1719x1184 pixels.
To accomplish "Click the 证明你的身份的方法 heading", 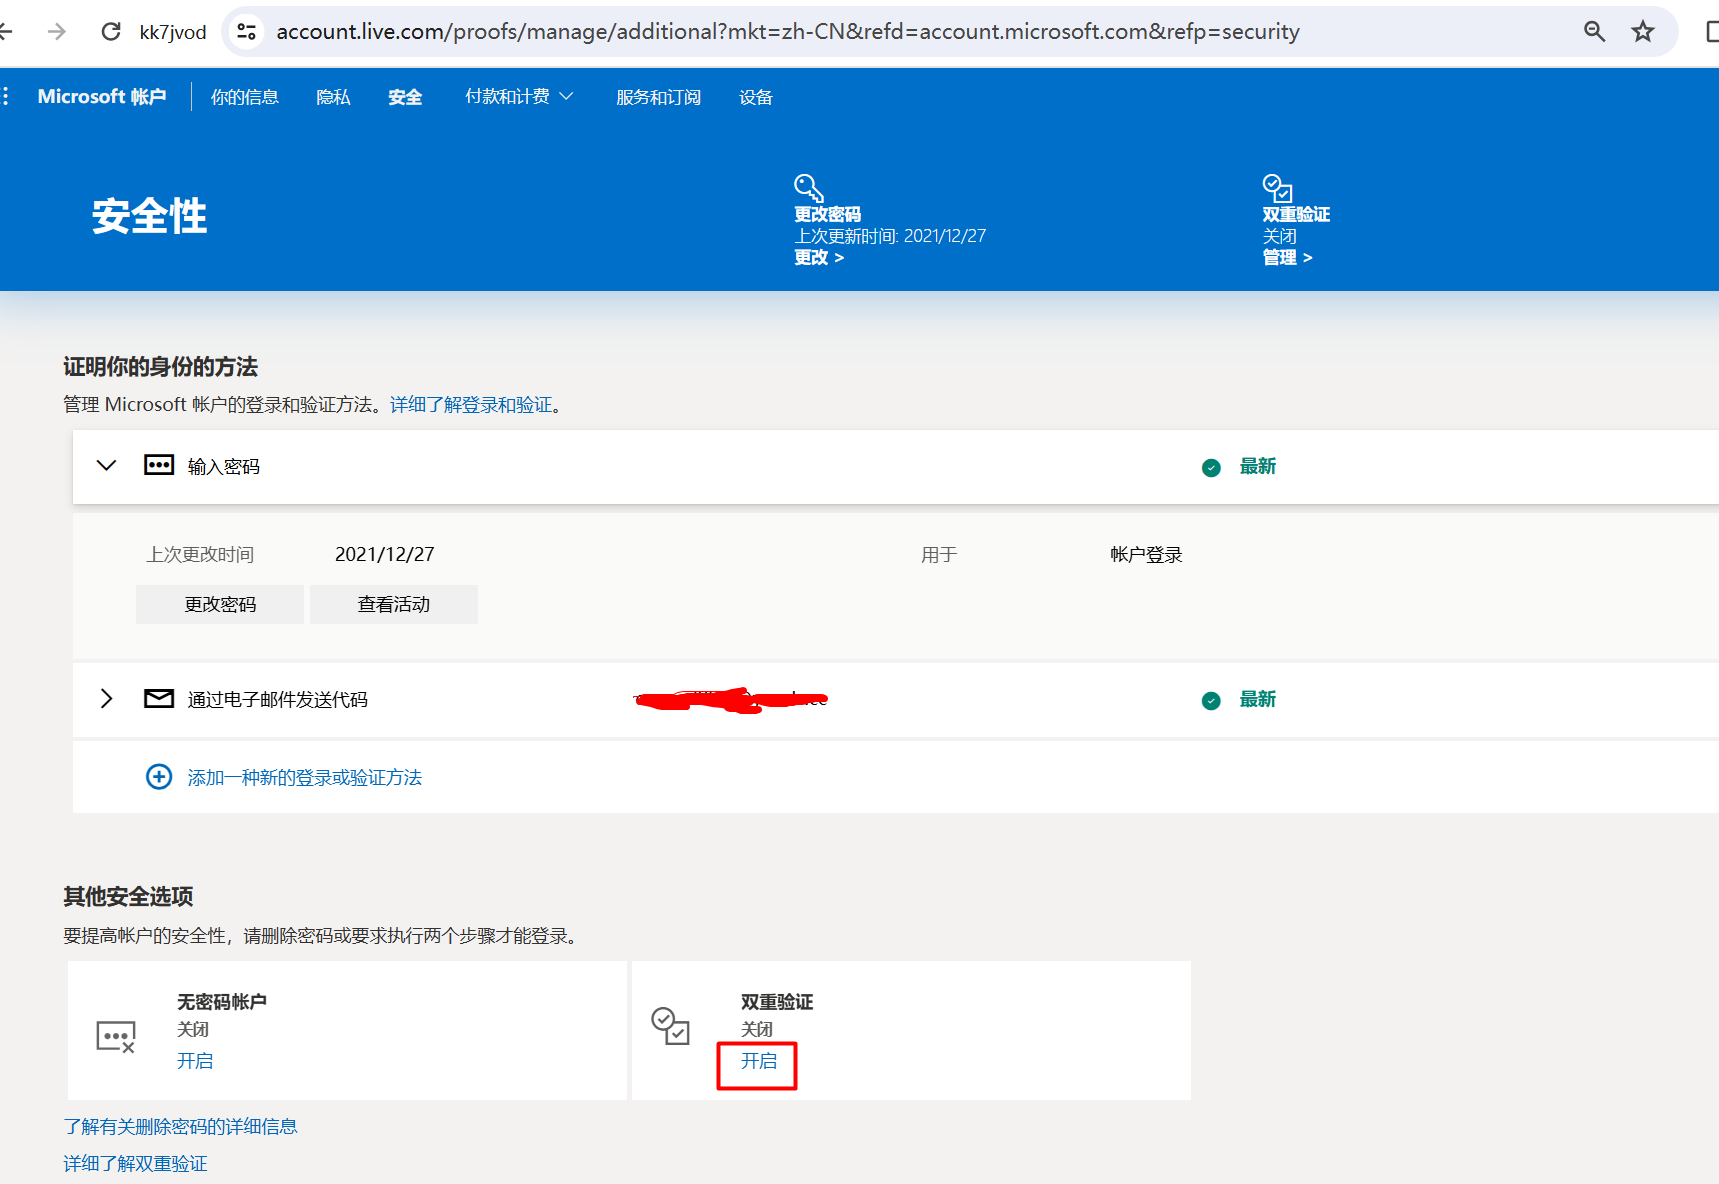I will click(160, 367).
